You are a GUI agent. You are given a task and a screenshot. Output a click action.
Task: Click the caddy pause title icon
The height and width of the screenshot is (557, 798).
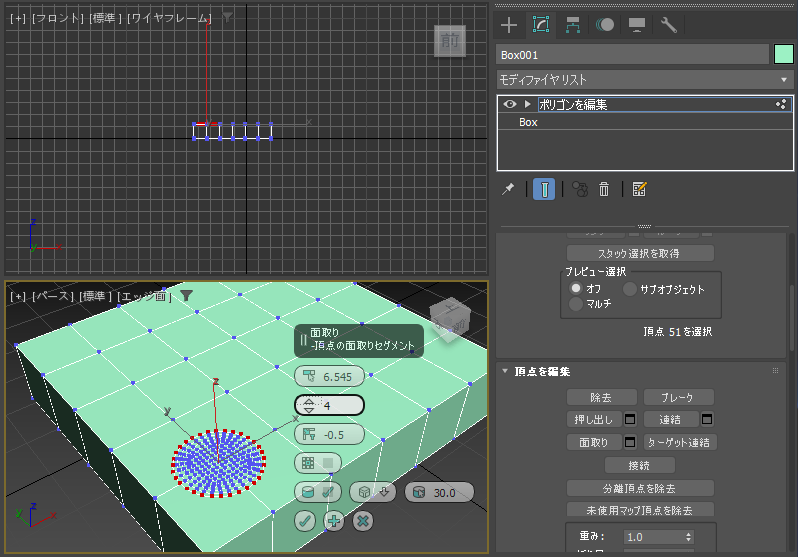303,340
